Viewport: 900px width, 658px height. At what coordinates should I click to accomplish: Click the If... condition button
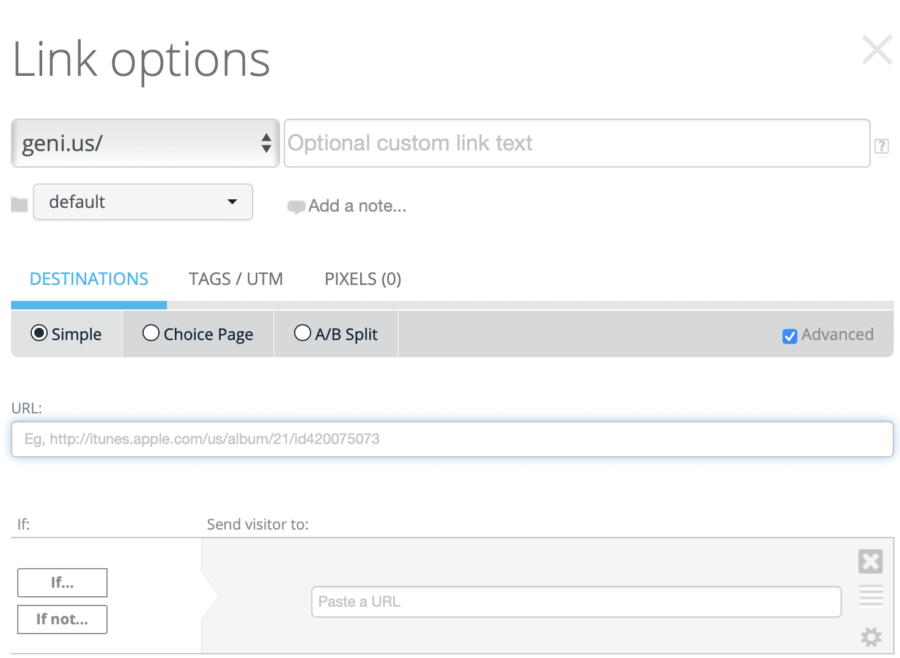(x=62, y=582)
